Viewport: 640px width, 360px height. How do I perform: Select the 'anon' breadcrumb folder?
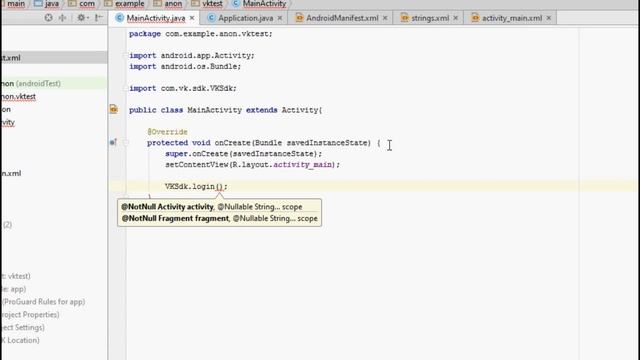pos(168,4)
